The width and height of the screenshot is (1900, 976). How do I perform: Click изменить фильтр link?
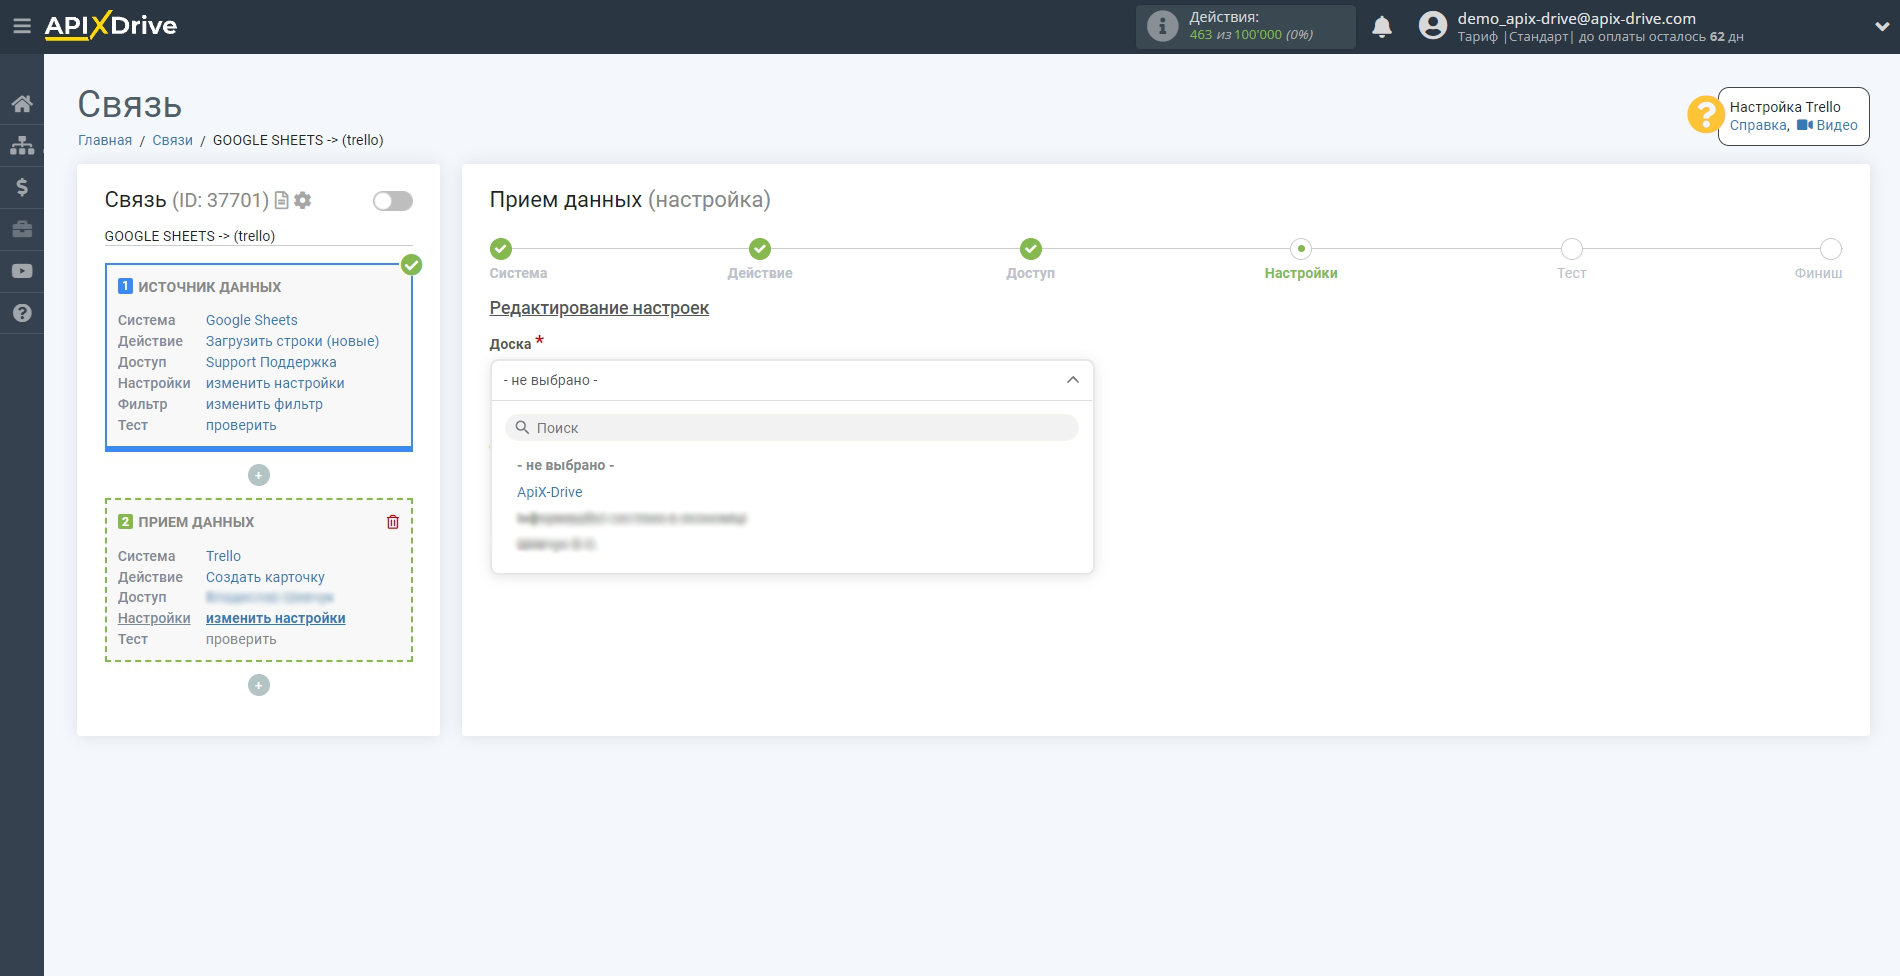pyautogui.click(x=264, y=404)
